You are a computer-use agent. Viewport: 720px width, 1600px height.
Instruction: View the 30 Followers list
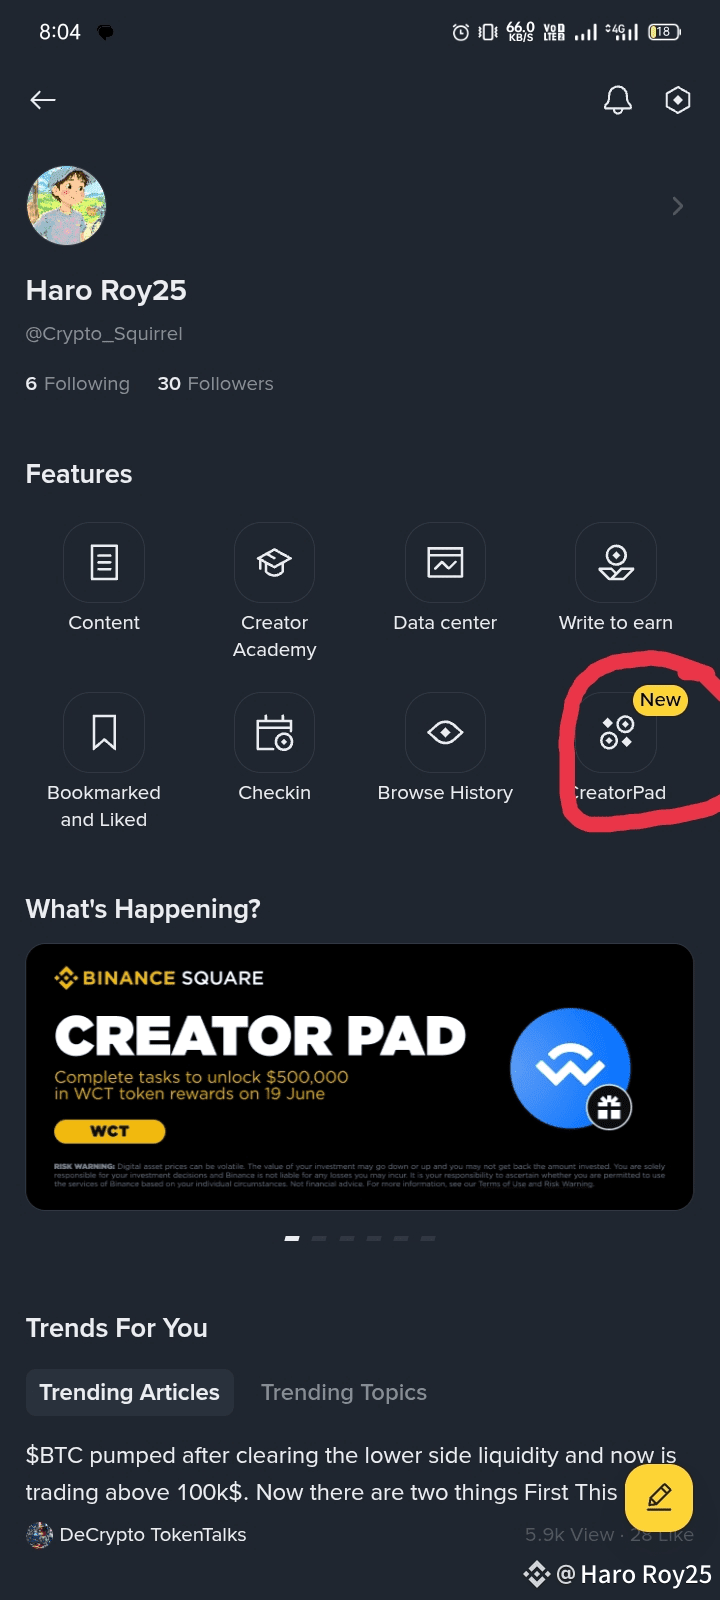[x=215, y=384]
